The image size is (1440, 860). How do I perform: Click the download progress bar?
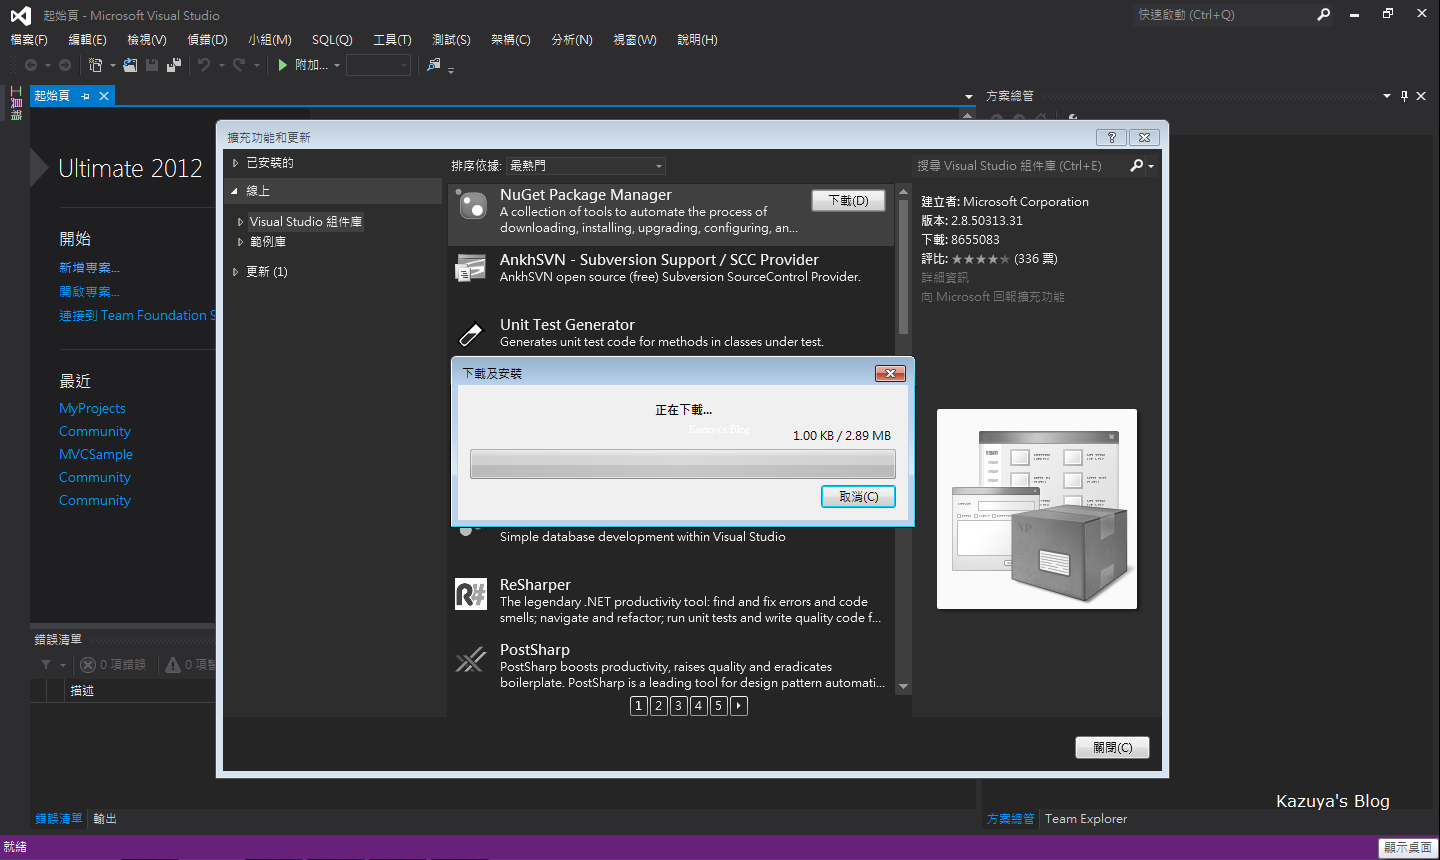click(x=683, y=465)
